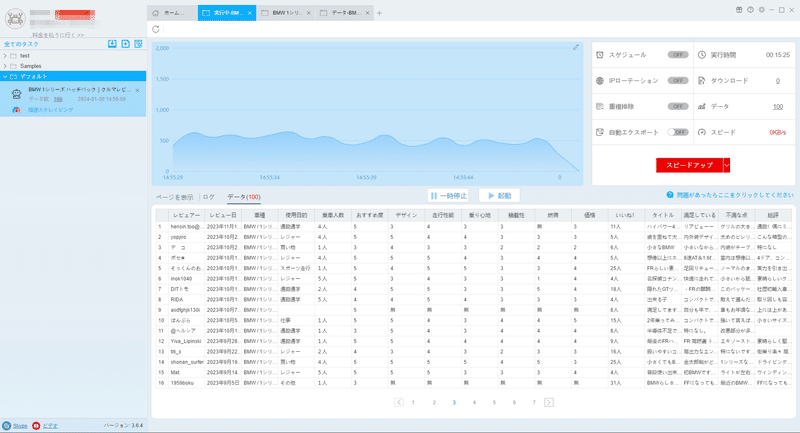Open the dropdown arrow next to スピードアップ
This screenshot has width=800, height=433.
coord(727,165)
